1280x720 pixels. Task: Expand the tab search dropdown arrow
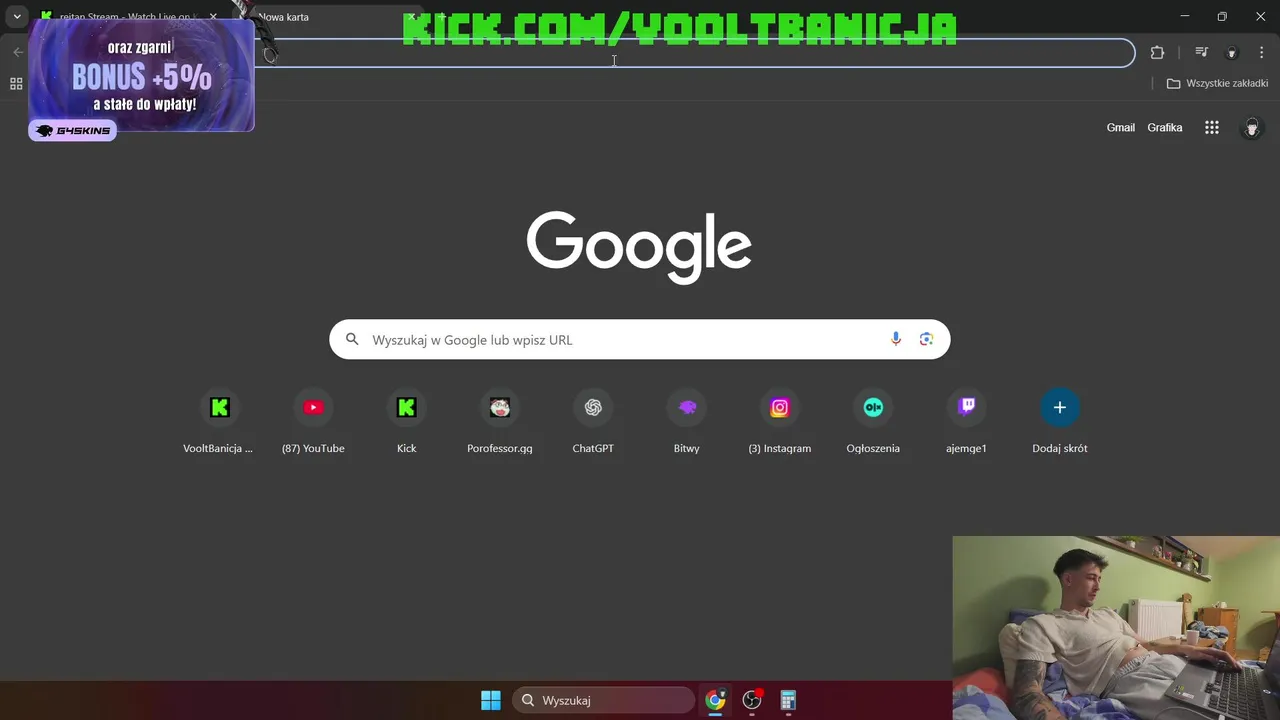(17, 17)
